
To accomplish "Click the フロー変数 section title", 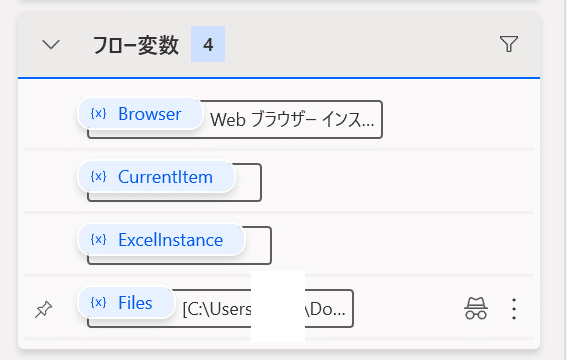I will (136, 45).
